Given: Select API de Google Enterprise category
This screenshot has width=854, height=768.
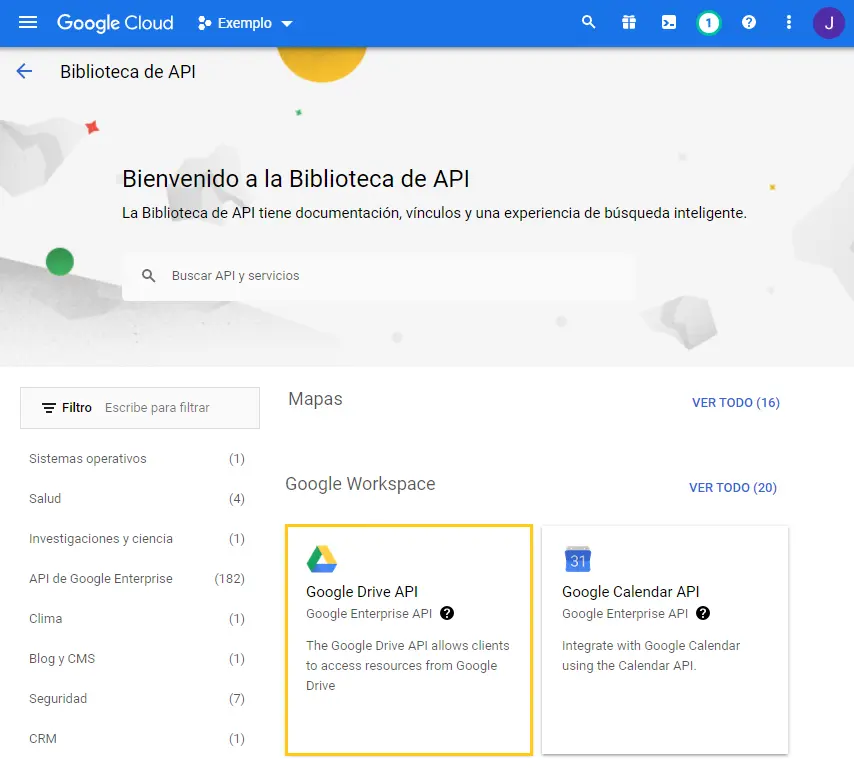Looking at the screenshot, I should (137, 578).
